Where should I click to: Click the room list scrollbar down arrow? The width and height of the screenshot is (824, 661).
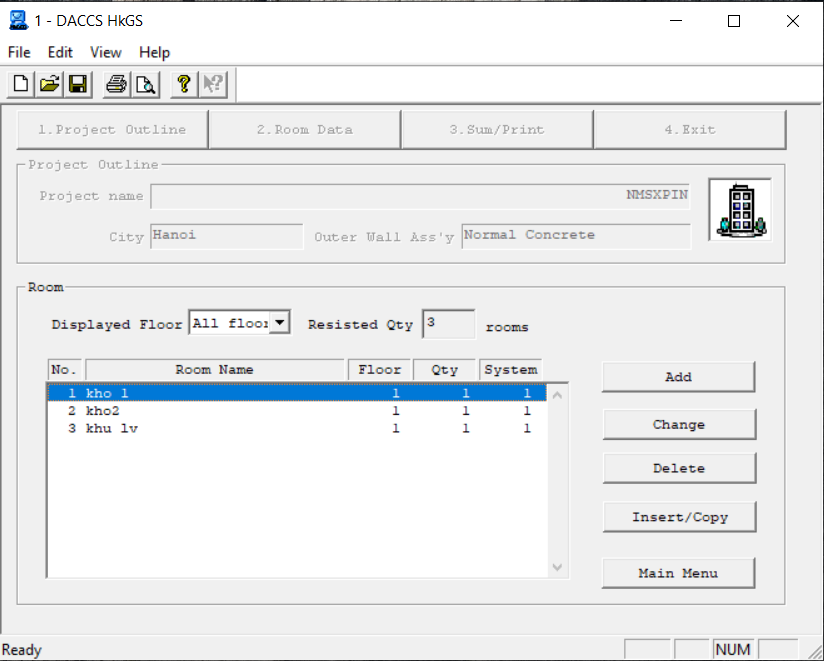[558, 567]
